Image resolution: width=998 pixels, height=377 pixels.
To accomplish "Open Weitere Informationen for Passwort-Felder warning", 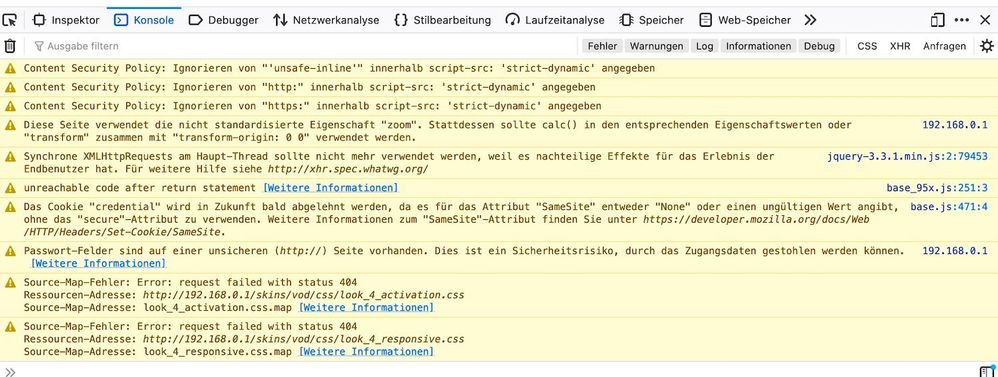I will 98,263.
